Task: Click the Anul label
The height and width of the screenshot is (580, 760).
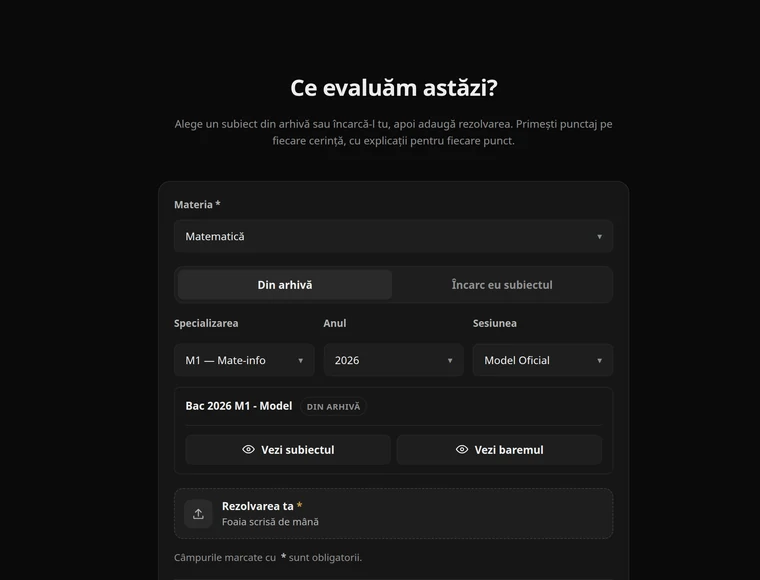Action: coord(335,323)
